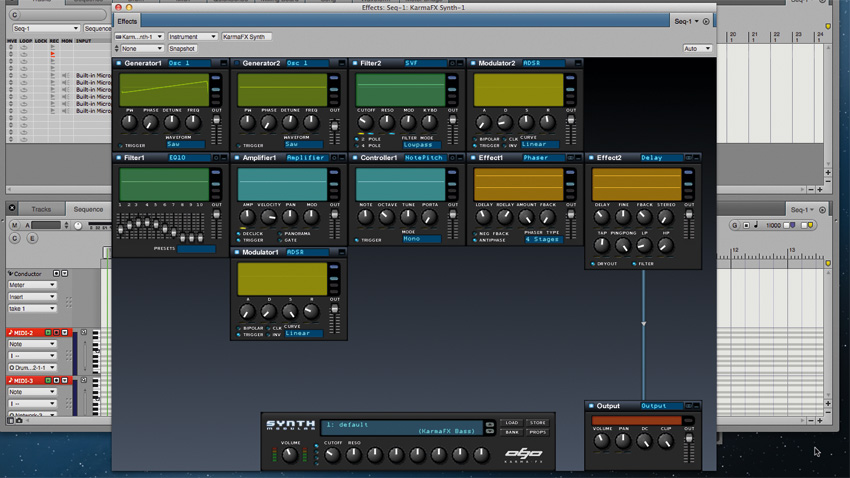The height and width of the screenshot is (478, 850).
Task: Open Conductor Meter dropdown
Action: click(32, 285)
